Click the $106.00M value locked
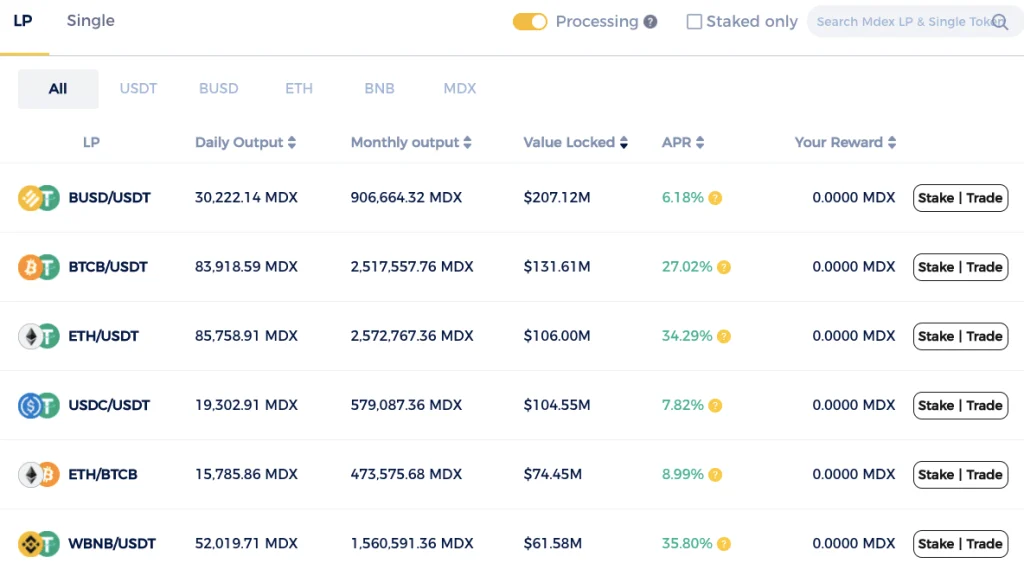 557,336
